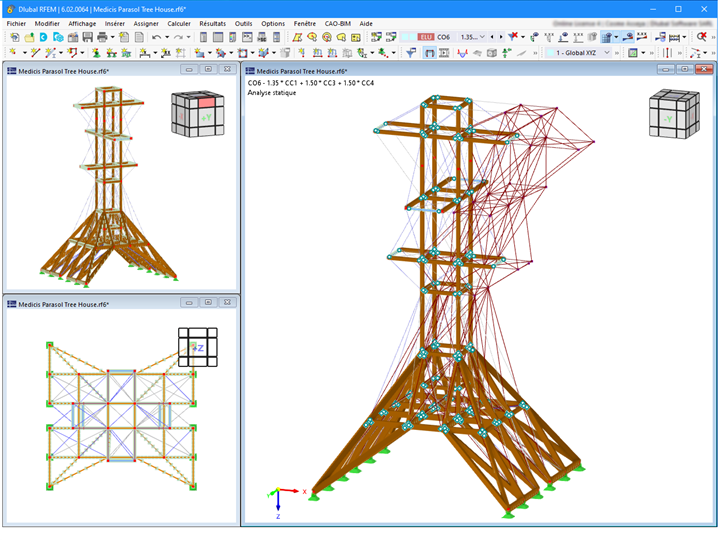Image resolution: width=720 pixels, height=540 pixels.
Task: Click the Z view cube in plan window
Action: click(198, 348)
